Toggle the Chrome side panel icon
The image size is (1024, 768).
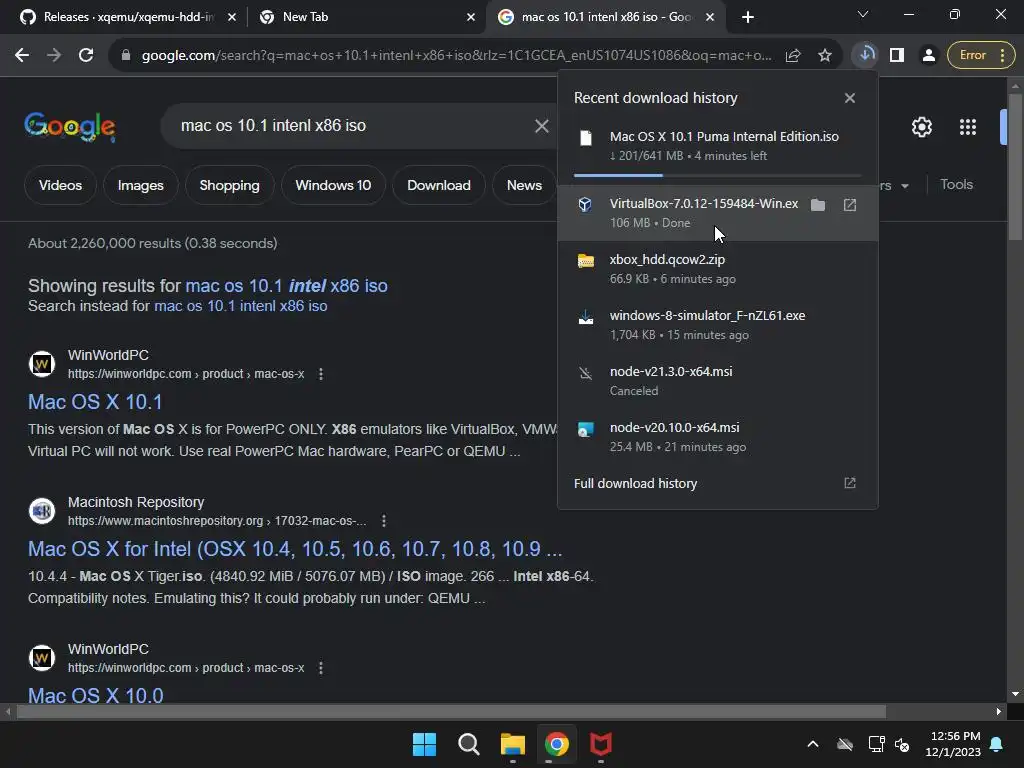[897, 56]
